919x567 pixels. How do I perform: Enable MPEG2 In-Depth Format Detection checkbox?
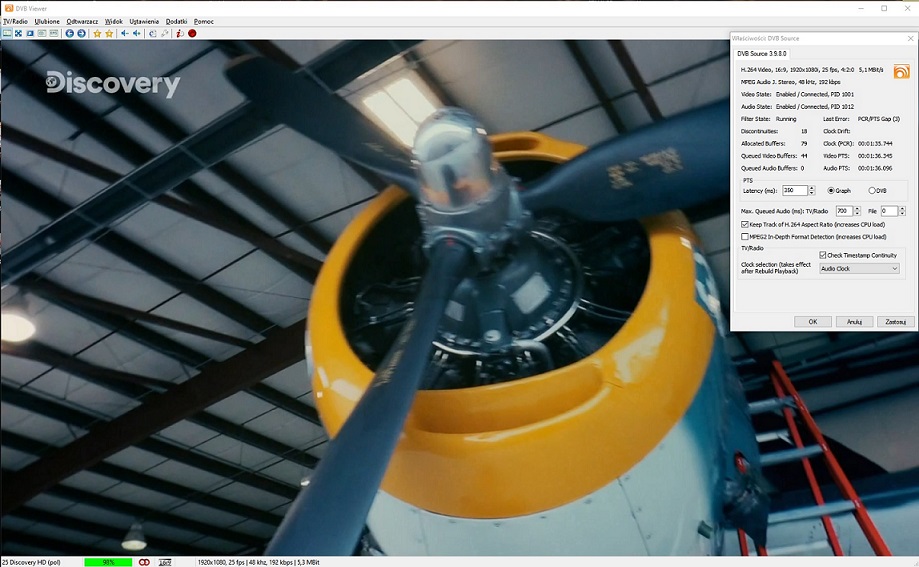814,237
